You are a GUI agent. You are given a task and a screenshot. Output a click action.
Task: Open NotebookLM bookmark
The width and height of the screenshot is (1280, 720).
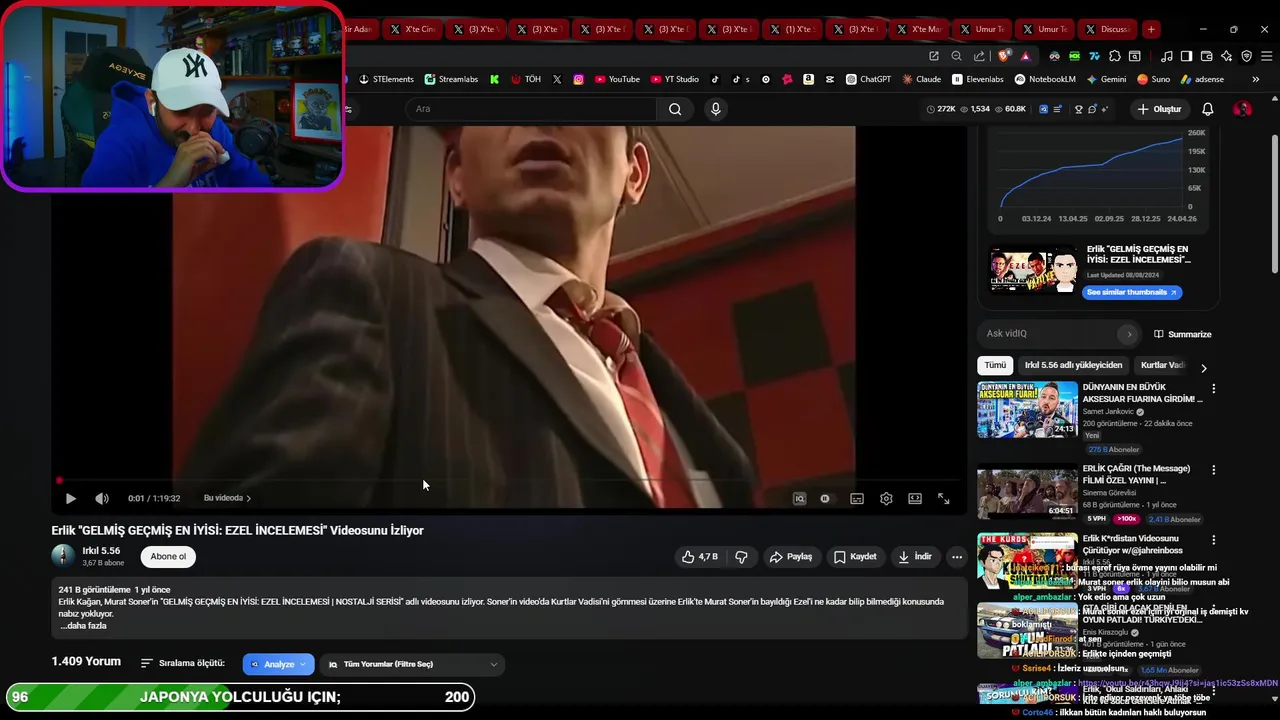(x=1045, y=79)
